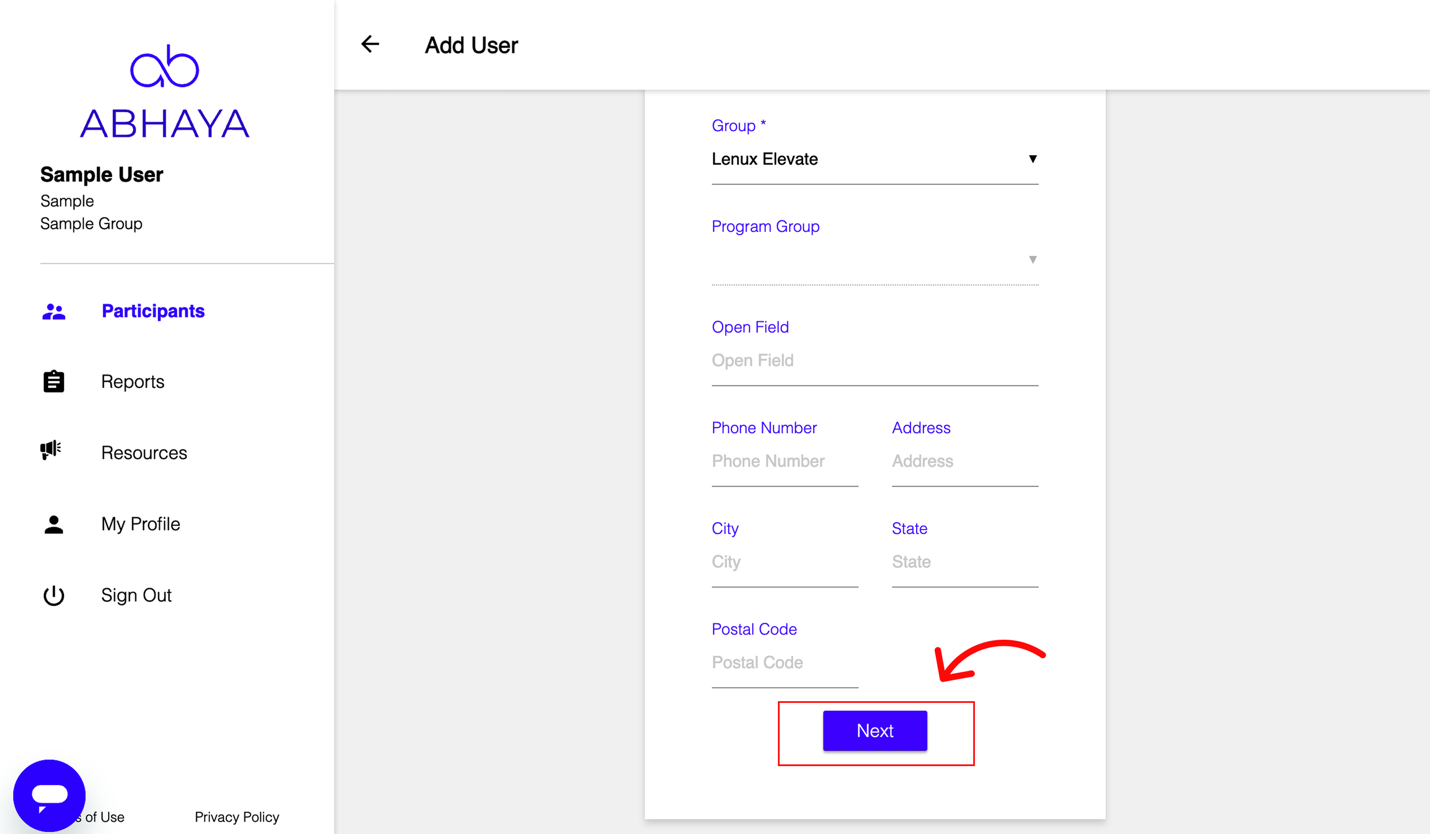Click the Participants people icon
1430x834 pixels.
[x=54, y=312]
